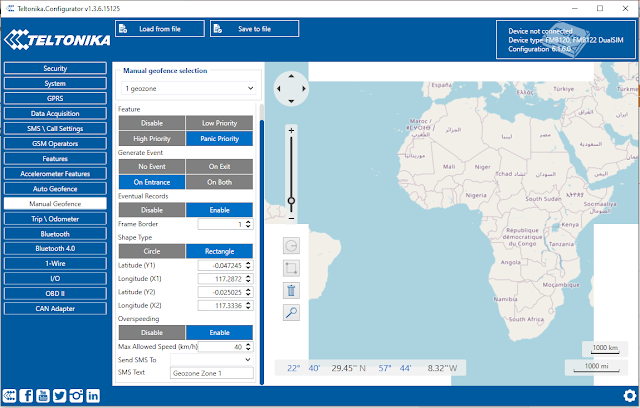
Task: Open the Trip \ Odometer section
Action: pyautogui.click(x=55, y=219)
